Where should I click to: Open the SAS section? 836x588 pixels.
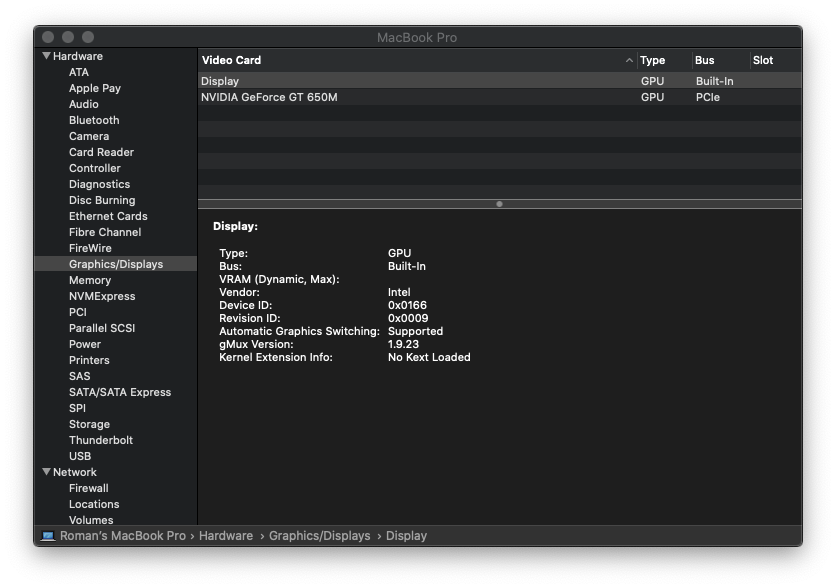pyautogui.click(x=80, y=376)
